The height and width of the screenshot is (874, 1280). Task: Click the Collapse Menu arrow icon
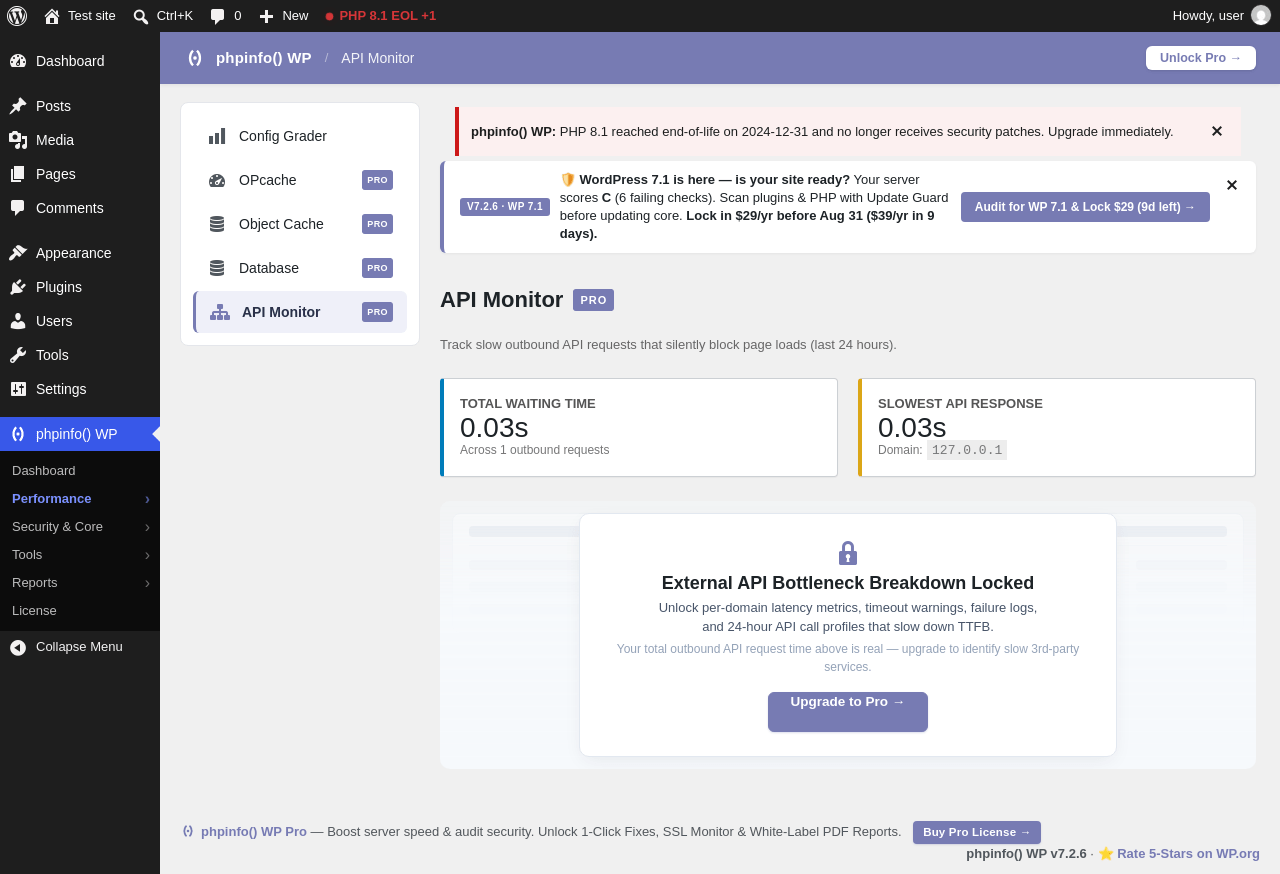click(18, 647)
